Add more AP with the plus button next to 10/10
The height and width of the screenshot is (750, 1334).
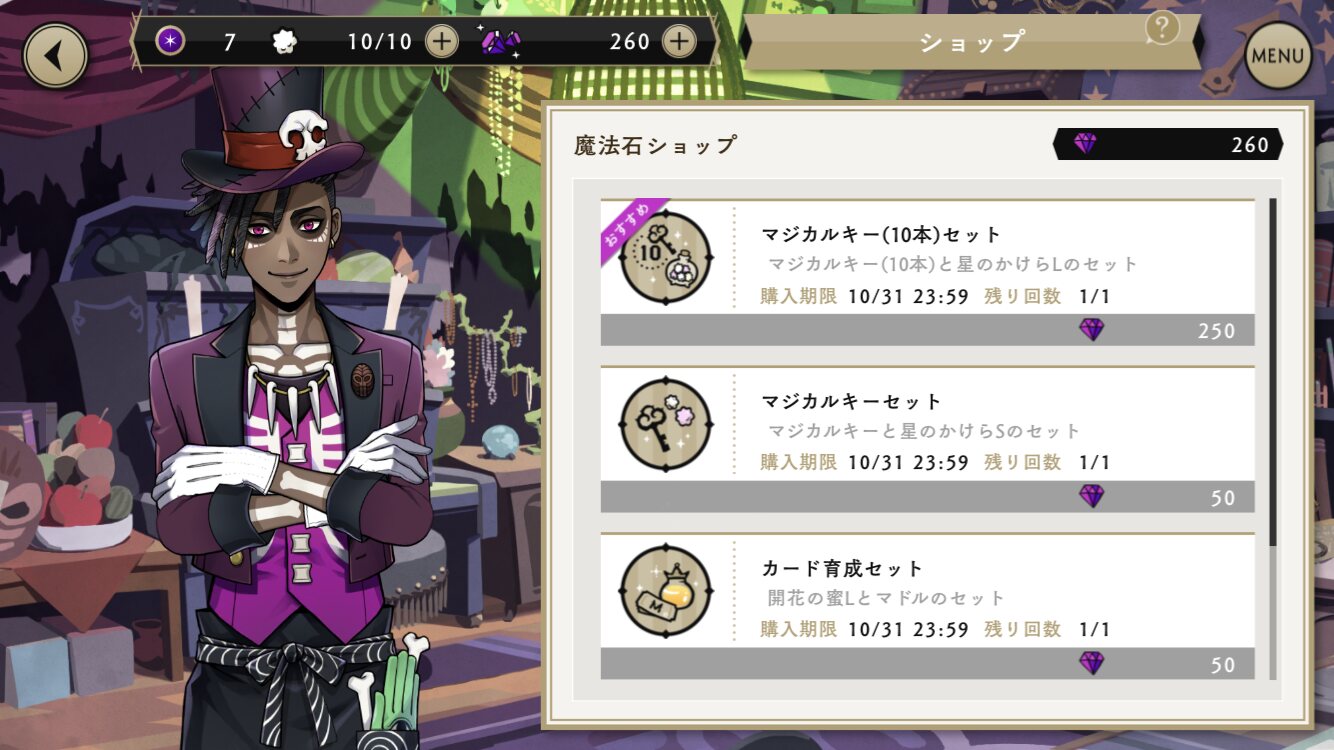pyautogui.click(x=441, y=41)
